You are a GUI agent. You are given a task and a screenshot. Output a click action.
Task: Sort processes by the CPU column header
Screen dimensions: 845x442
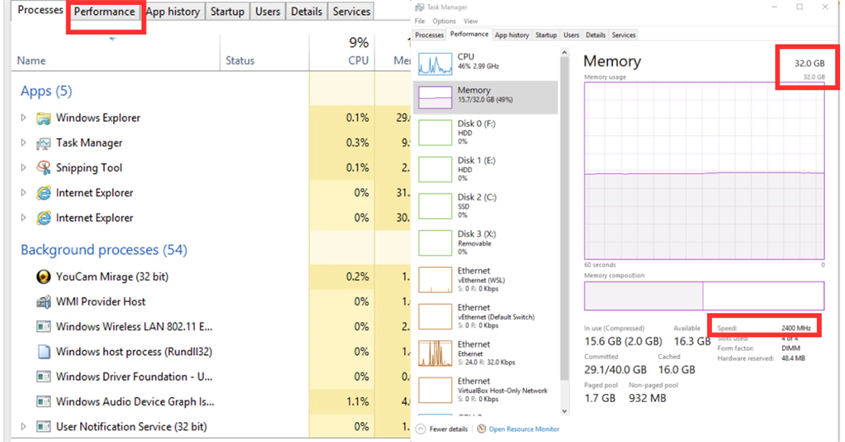coord(357,60)
